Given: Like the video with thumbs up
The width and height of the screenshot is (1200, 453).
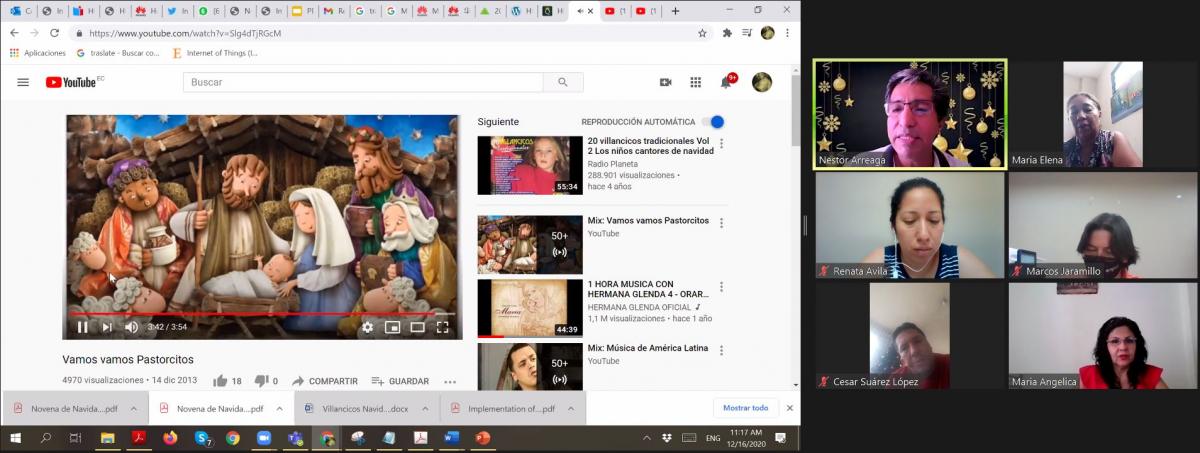Looking at the screenshot, I should (x=222, y=381).
